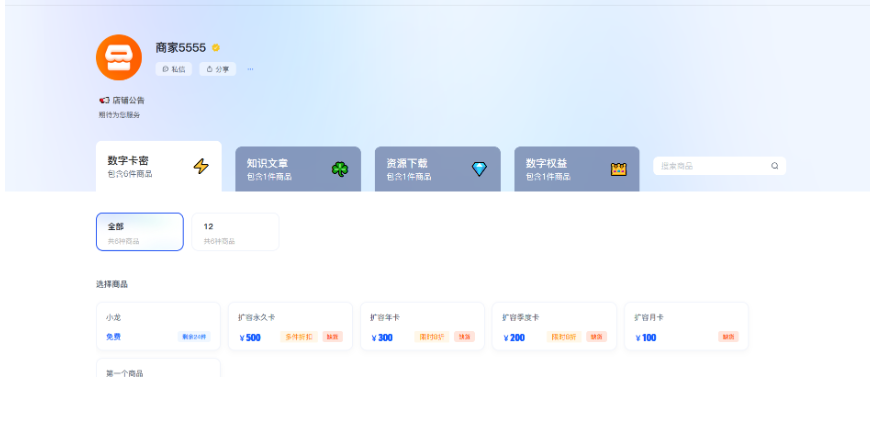This screenshot has width=870, height=429.
Task: Choose the free 小龙 product card
Action: pos(158,327)
